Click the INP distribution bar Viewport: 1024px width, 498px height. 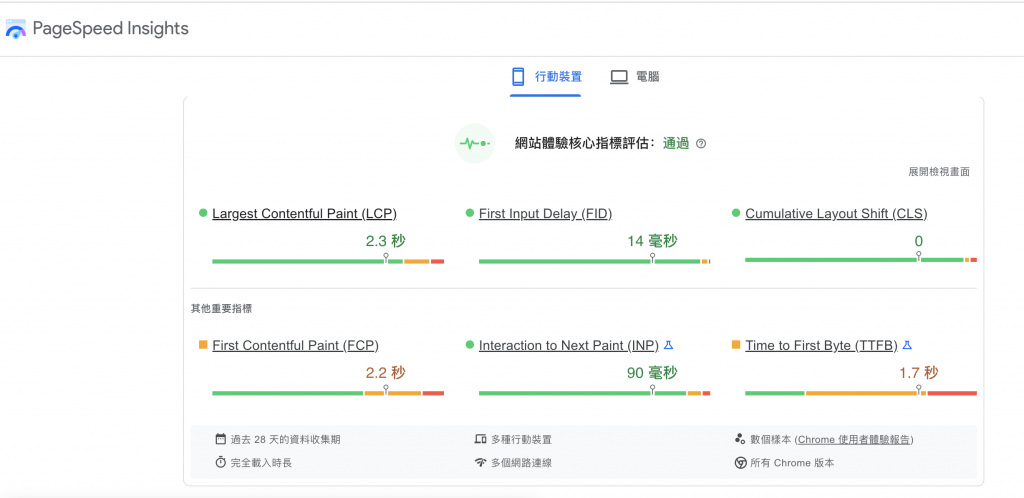(594, 393)
